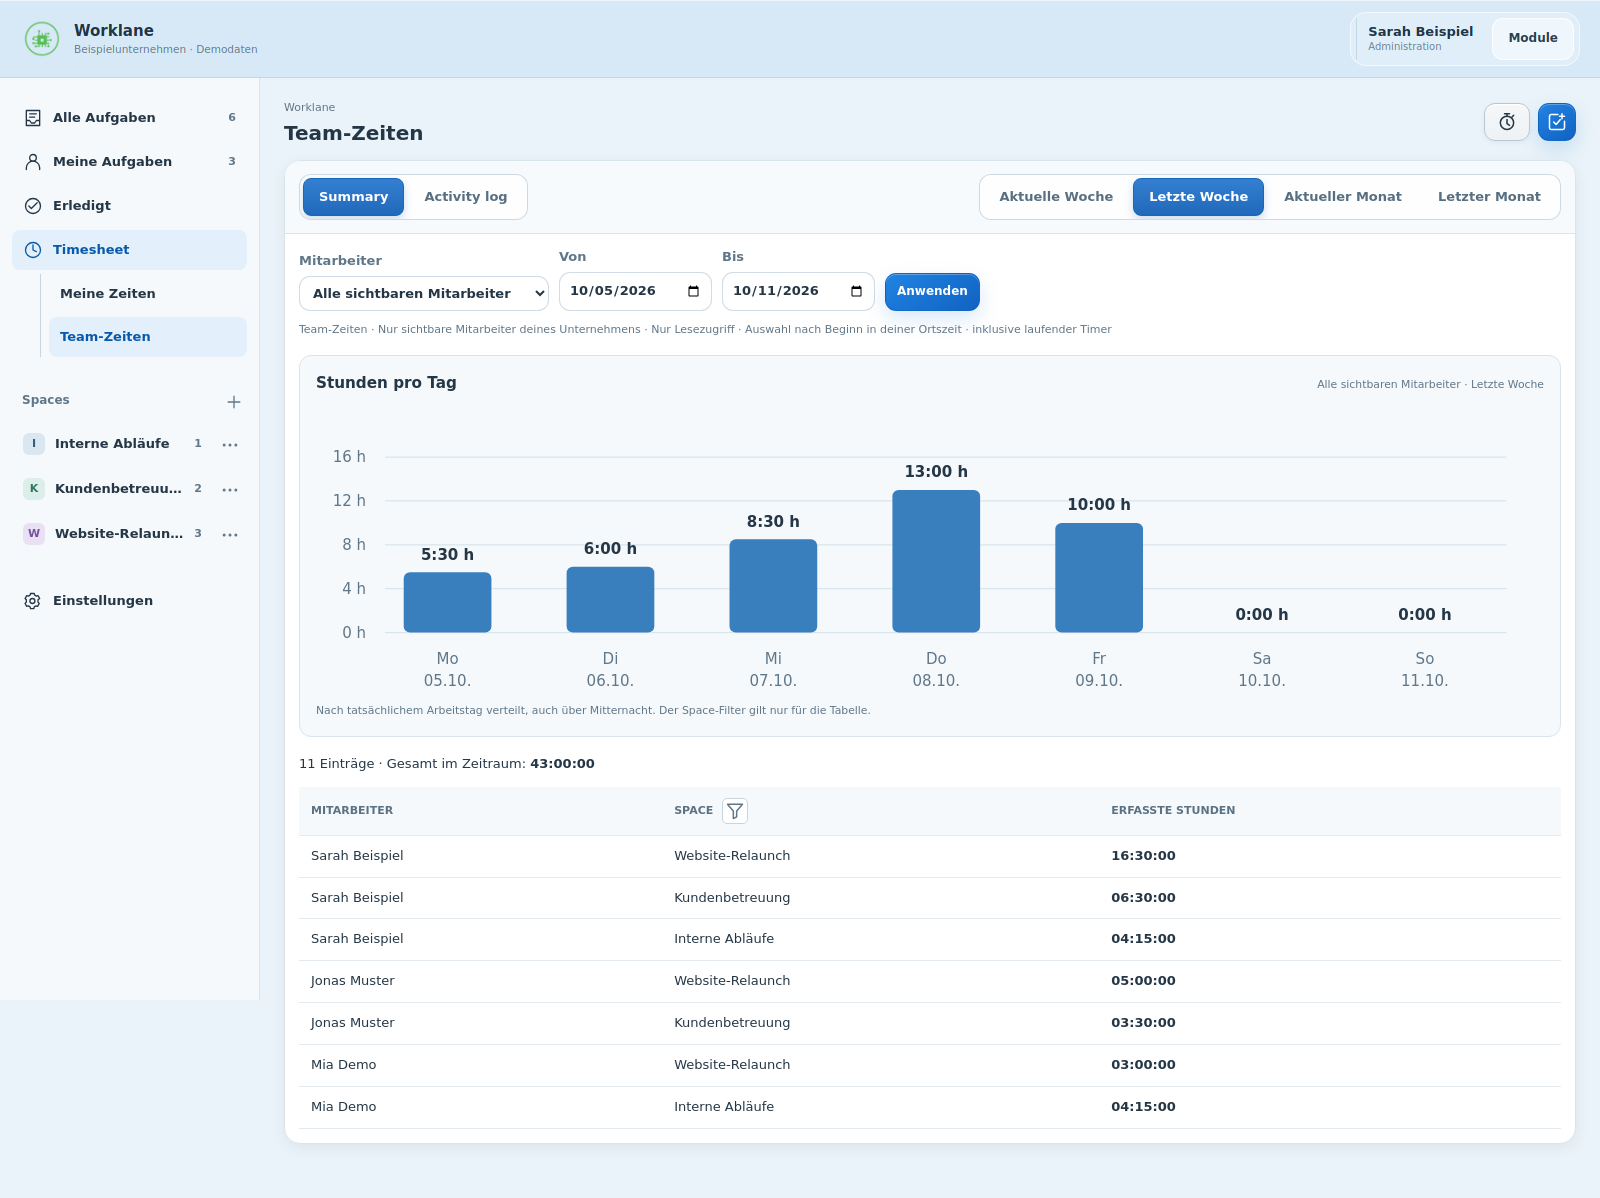Click the Anwenden button

(x=932, y=292)
